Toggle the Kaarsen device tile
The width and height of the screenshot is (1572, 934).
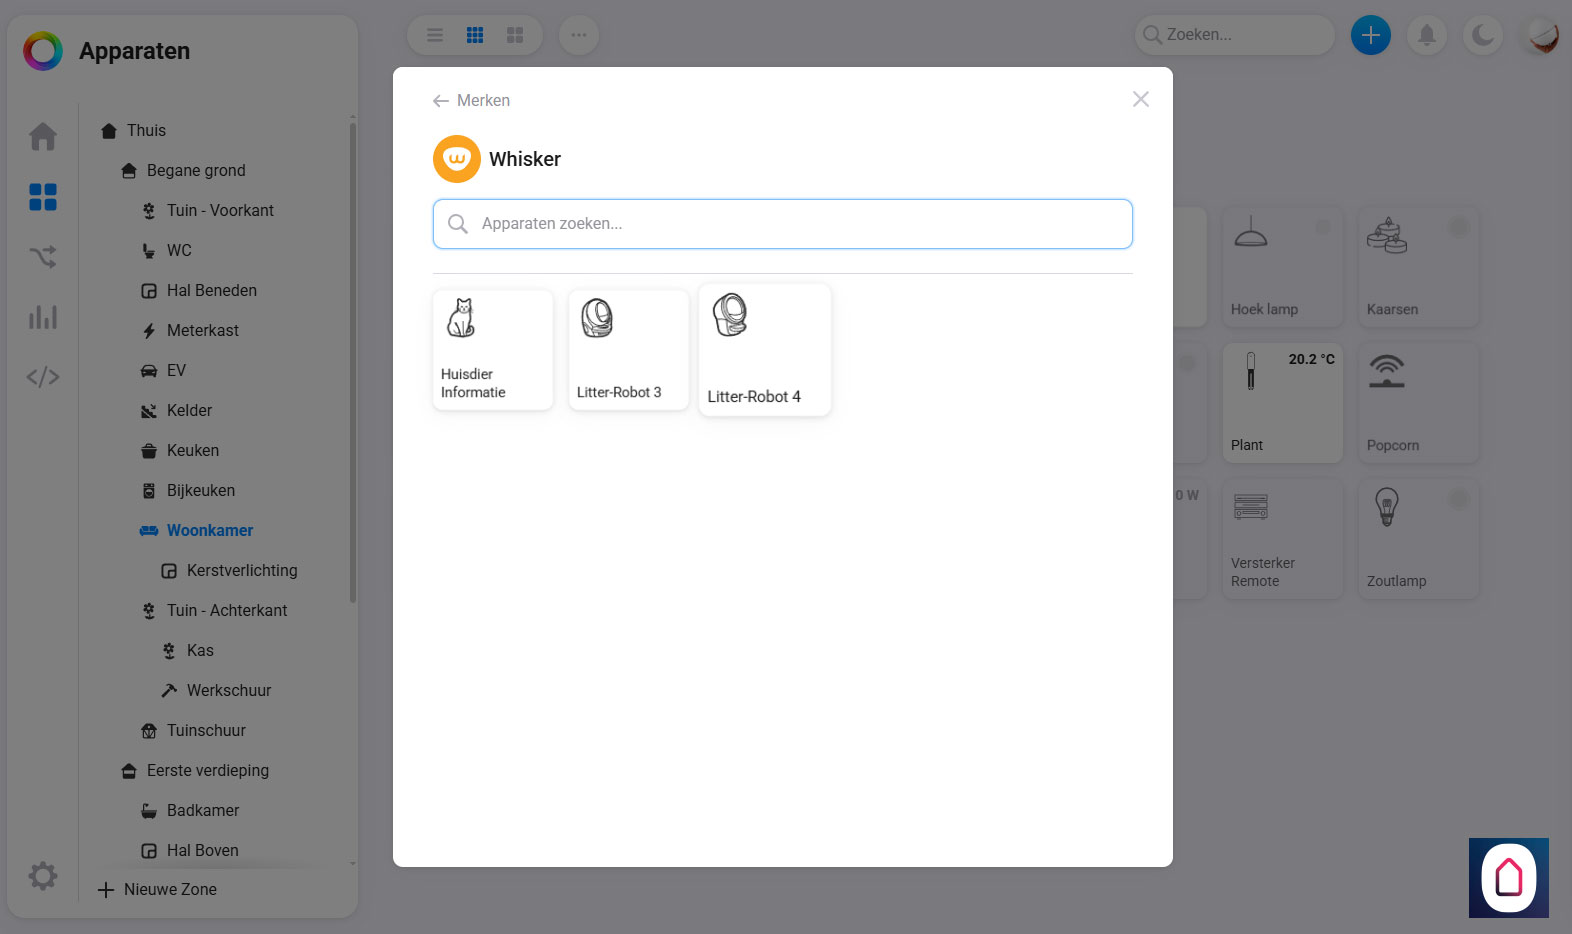1419,267
